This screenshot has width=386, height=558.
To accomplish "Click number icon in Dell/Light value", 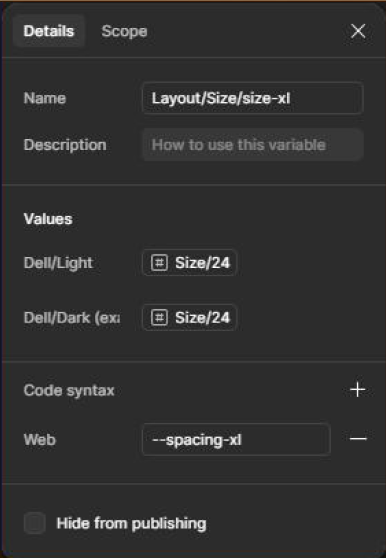I will 159,263.
